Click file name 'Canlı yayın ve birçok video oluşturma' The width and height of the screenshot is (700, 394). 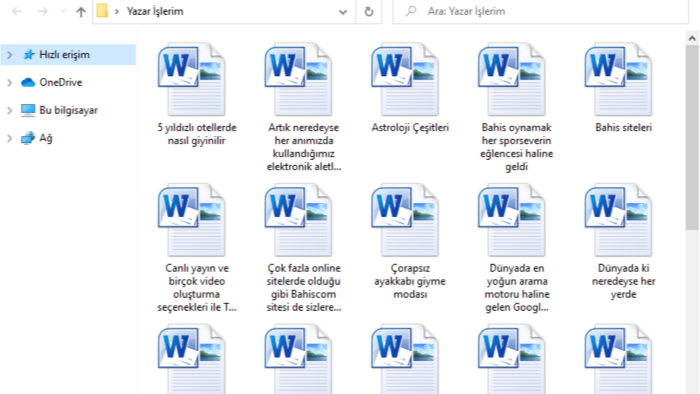(197, 287)
